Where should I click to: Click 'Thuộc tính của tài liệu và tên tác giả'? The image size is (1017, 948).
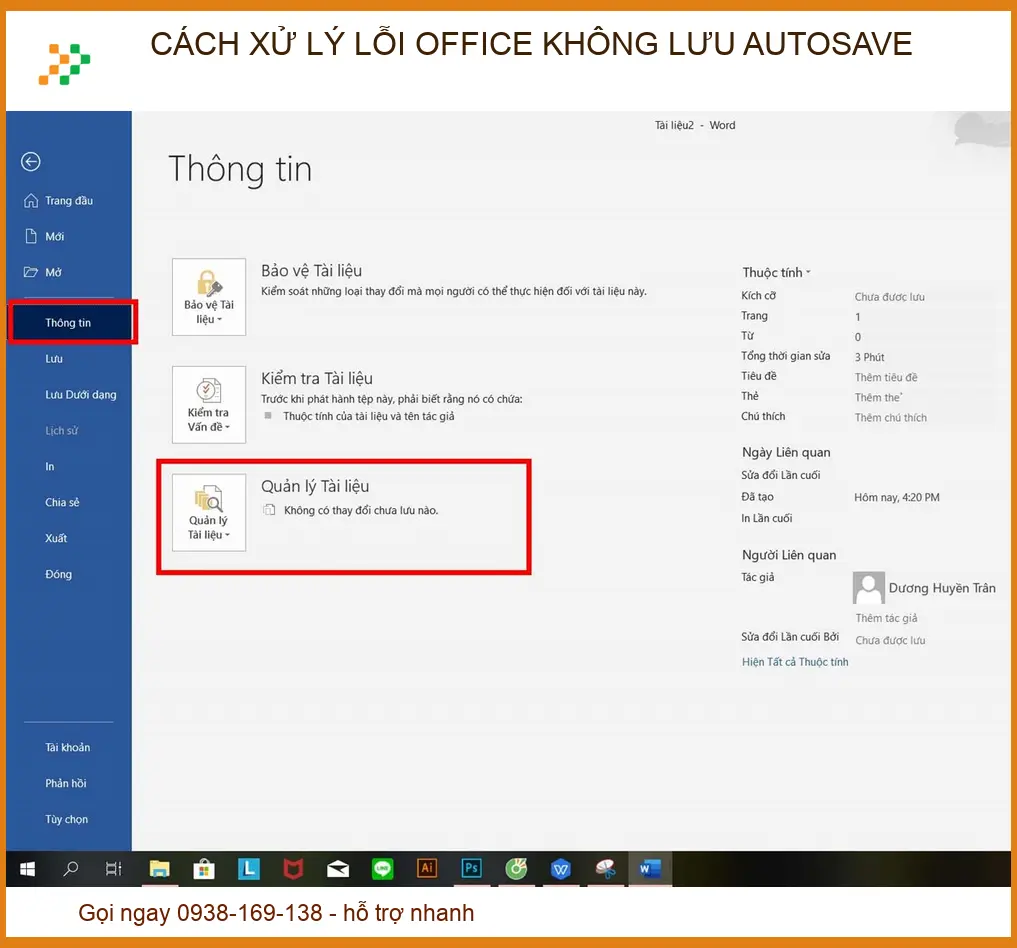(368, 416)
